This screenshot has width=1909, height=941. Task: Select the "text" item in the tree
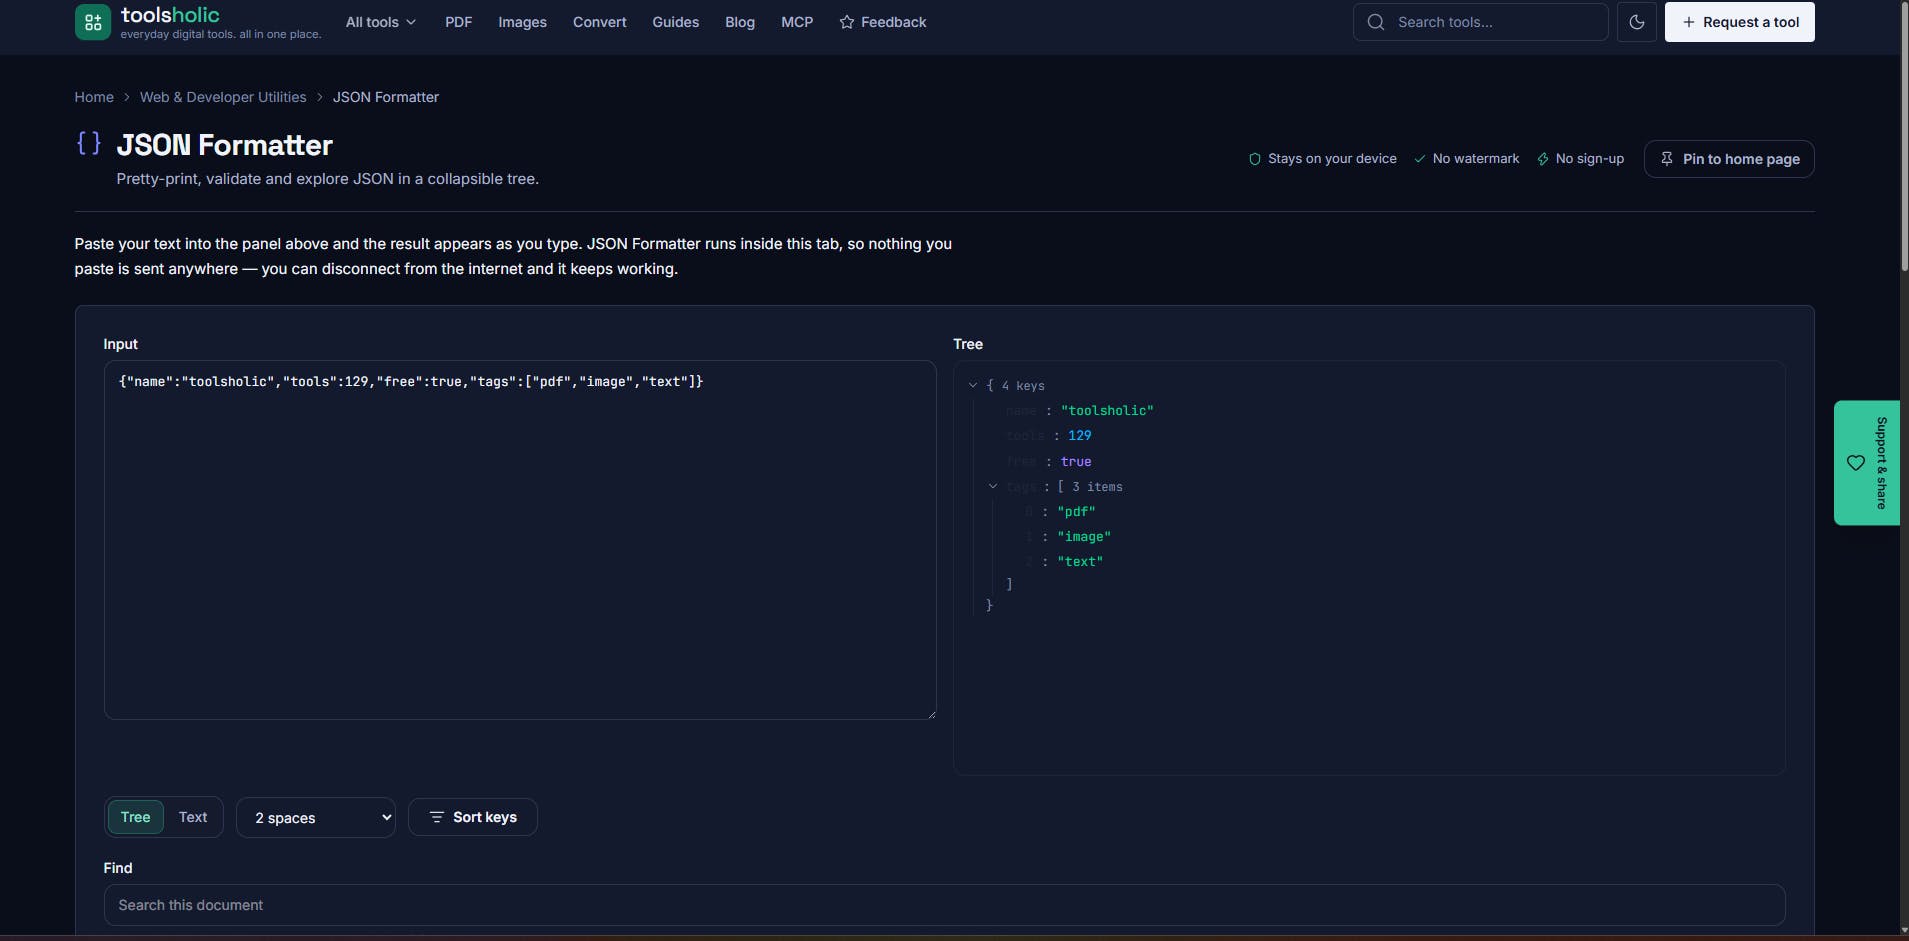coord(1080,562)
